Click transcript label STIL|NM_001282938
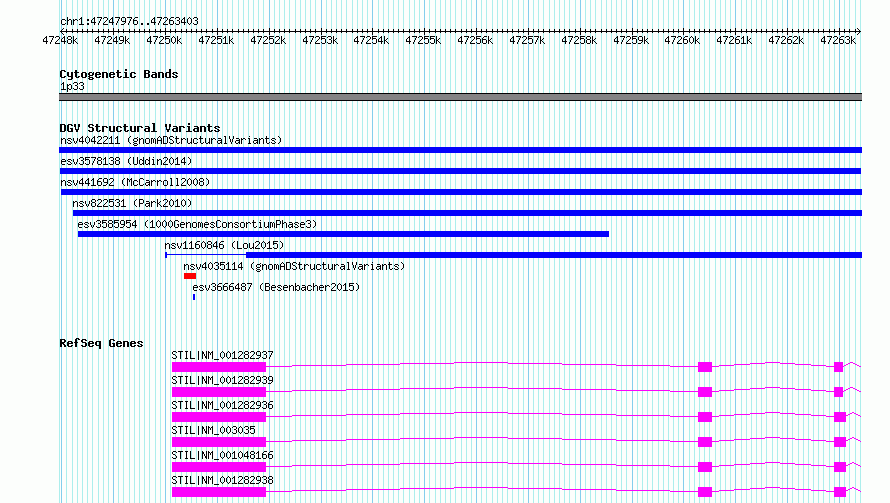The width and height of the screenshot is (890, 503). (222, 480)
